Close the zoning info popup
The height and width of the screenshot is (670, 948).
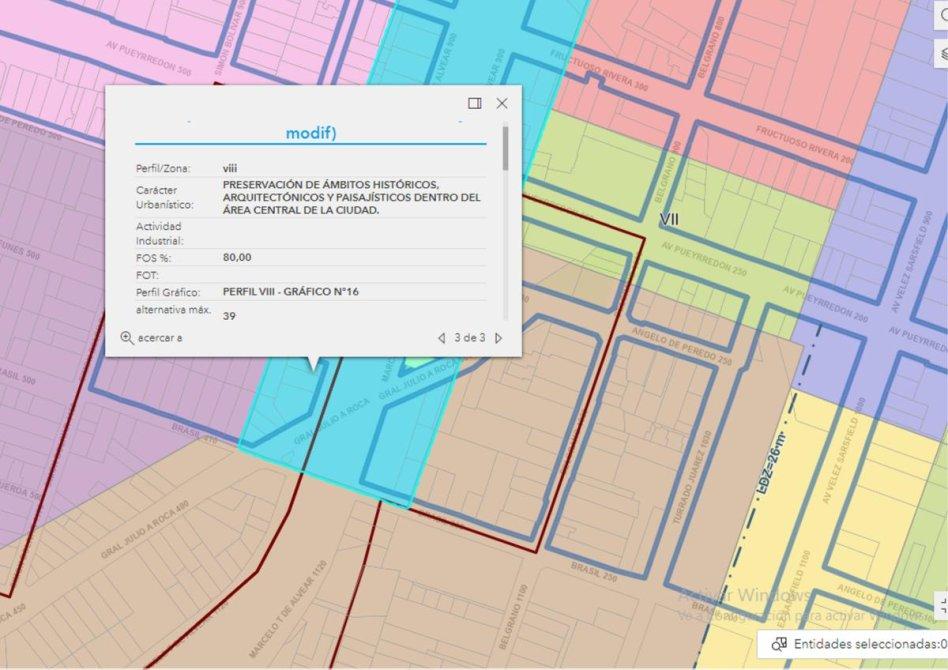click(502, 103)
